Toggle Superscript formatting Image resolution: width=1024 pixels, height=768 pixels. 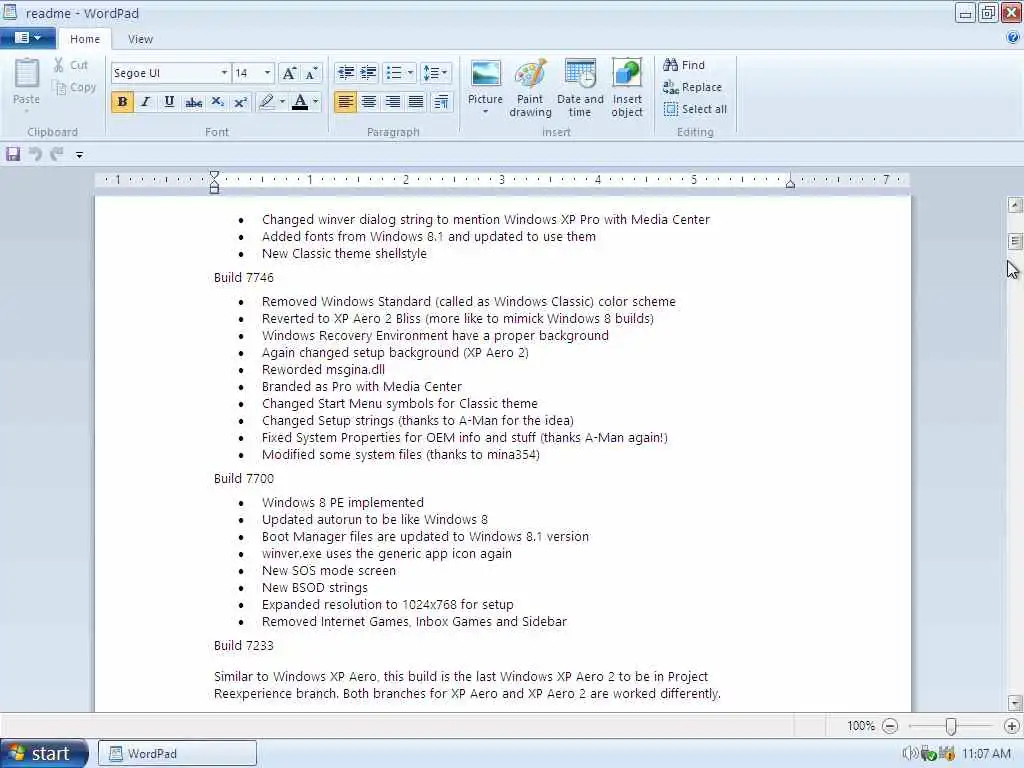(240, 102)
